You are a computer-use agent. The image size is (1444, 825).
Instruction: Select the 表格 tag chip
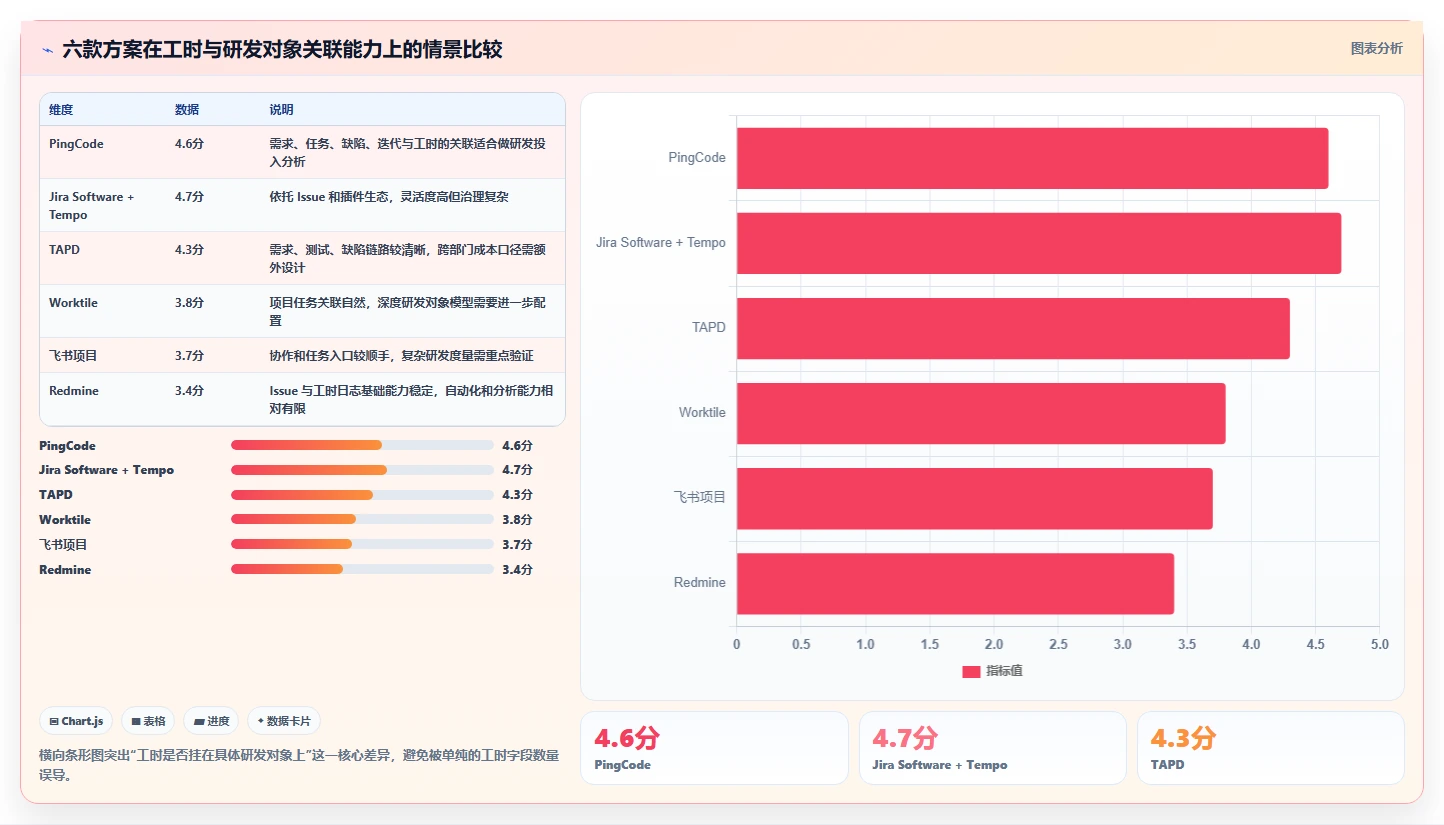pos(148,721)
